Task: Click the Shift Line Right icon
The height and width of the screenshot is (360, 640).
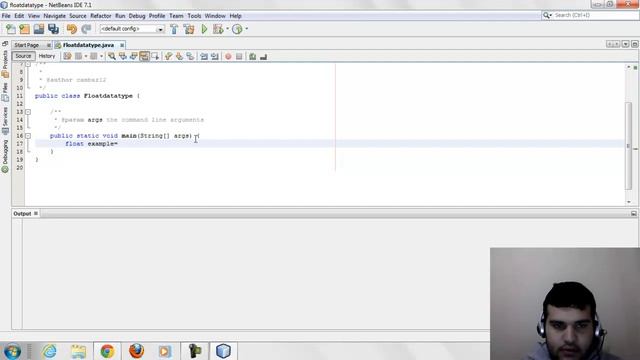Action: click(215, 56)
